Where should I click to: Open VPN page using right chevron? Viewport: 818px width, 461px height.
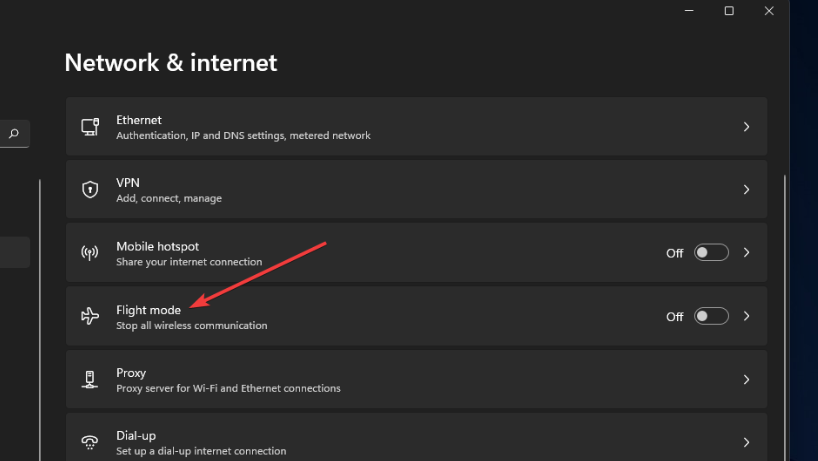pyautogui.click(x=747, y=189)
